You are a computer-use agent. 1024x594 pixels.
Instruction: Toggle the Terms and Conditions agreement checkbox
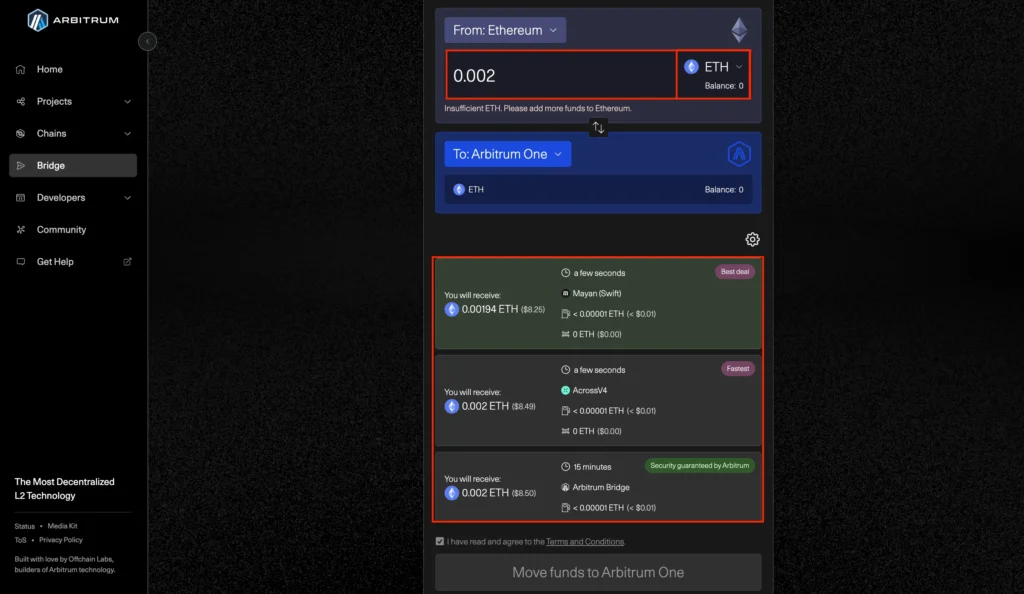pyautogui.click(x=440, y=541)
